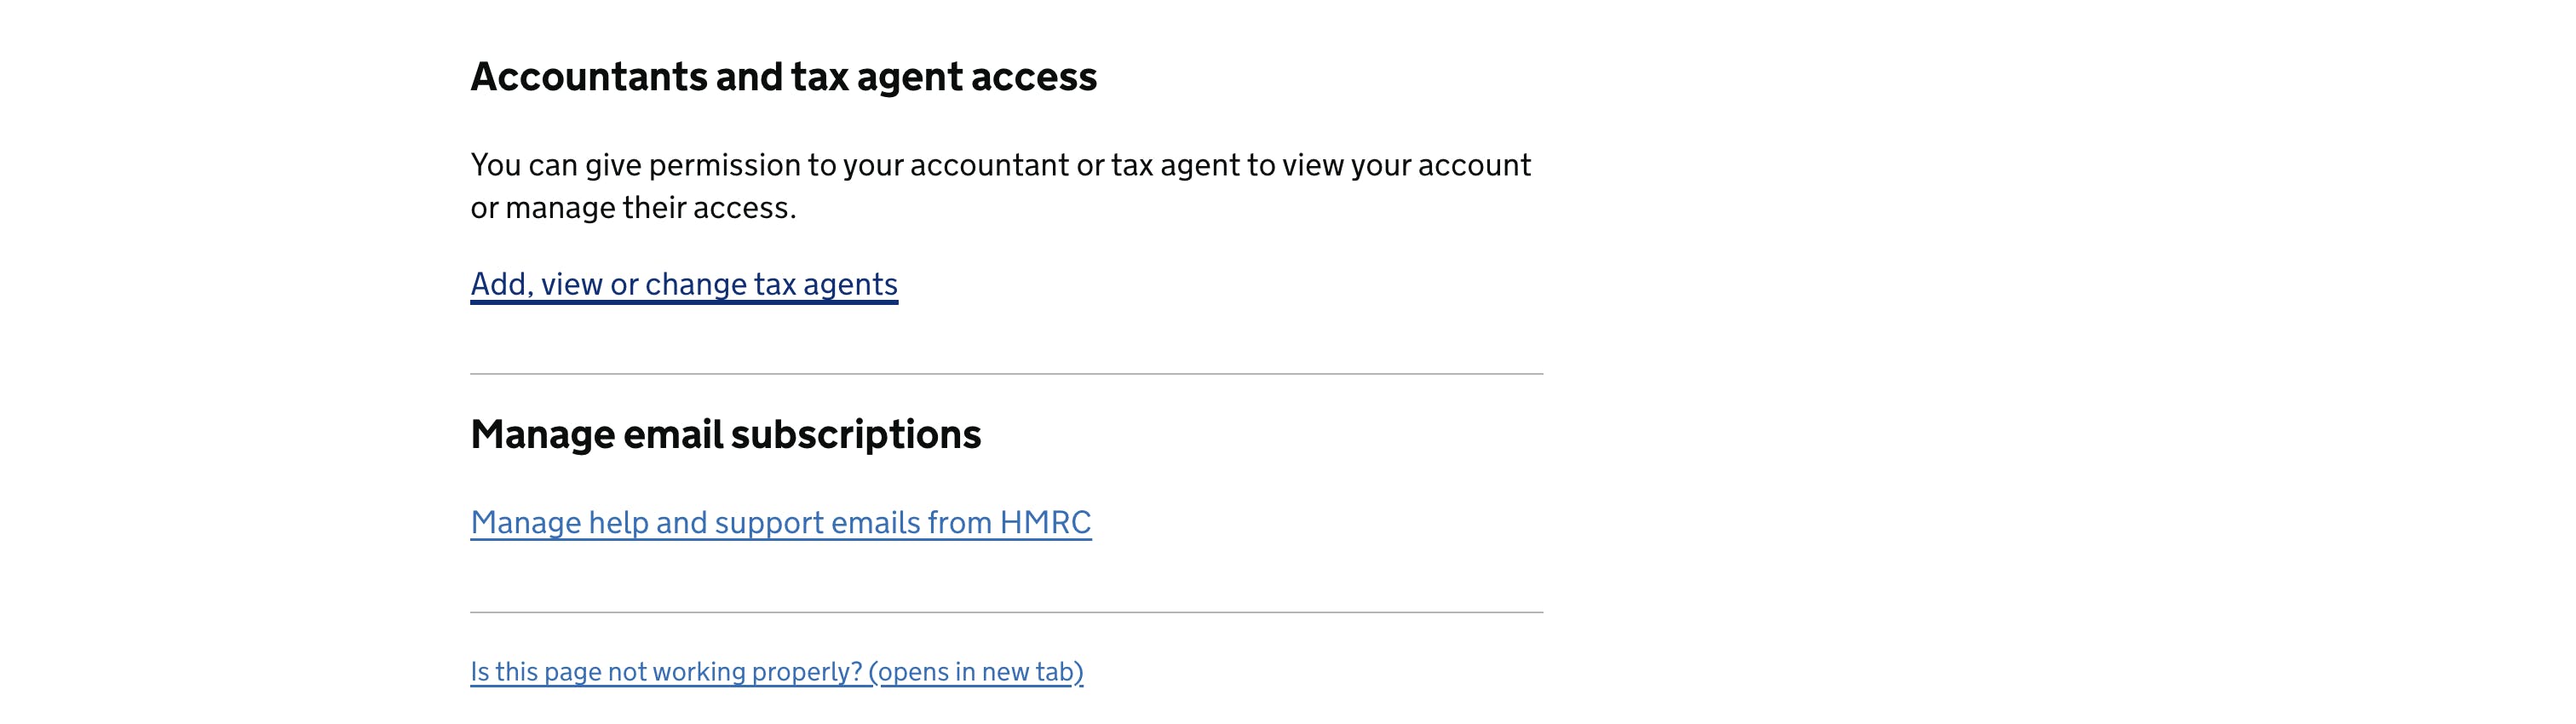Click the Manage email subscriptions heading
The width and height of the screenshot is (2576, 724).
pyautogui.click(x=725, y=434)
